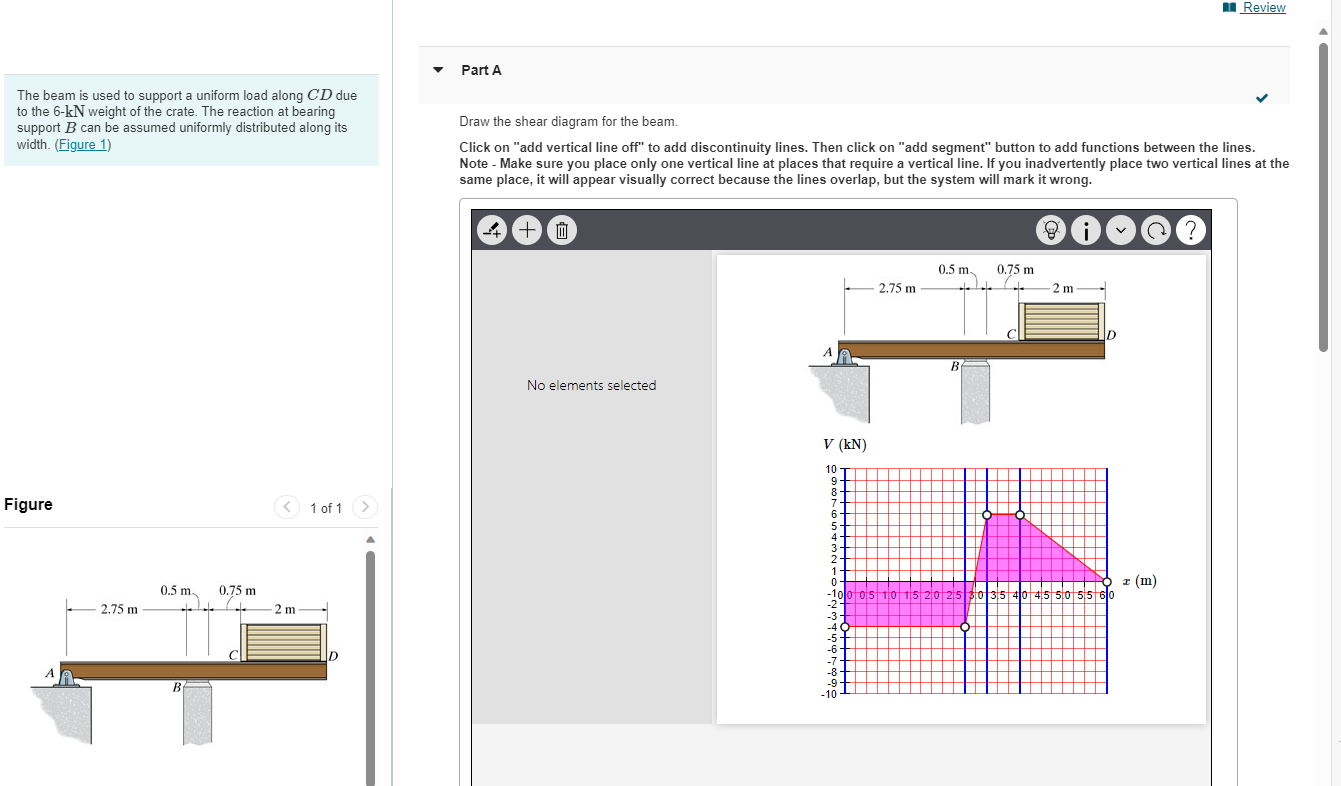Click the Figure panel heading
The height and width of the screenshot is (786, 1341).
29,504
